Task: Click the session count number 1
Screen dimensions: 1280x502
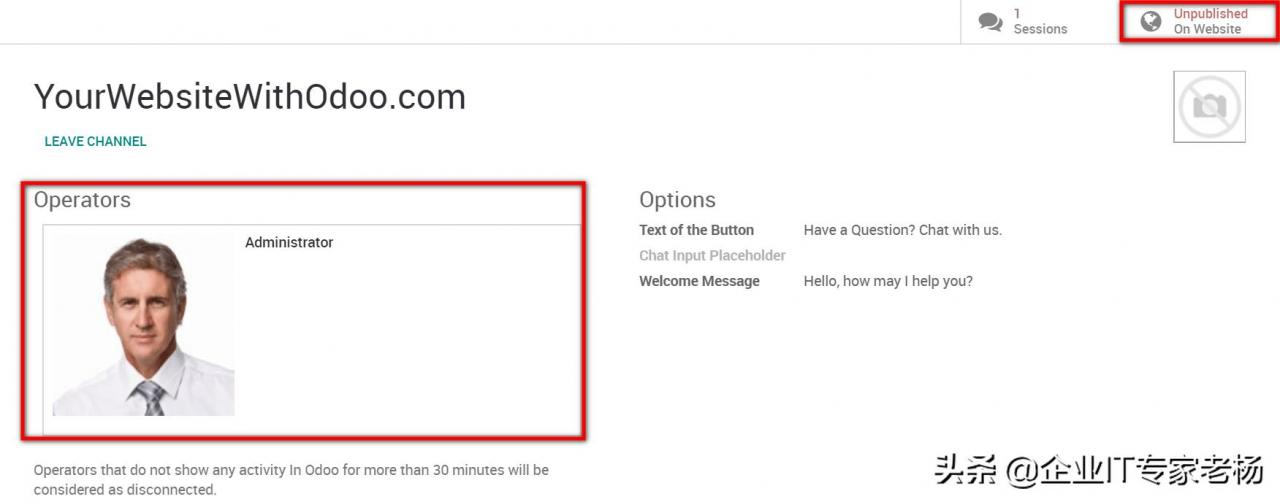Action: coord(1017,14)
